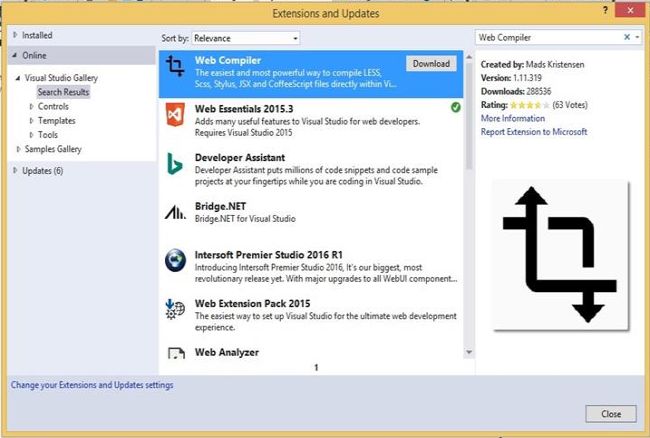
Task: Click the Bridge.NET logo icon
Action: [x=175, y=212]
